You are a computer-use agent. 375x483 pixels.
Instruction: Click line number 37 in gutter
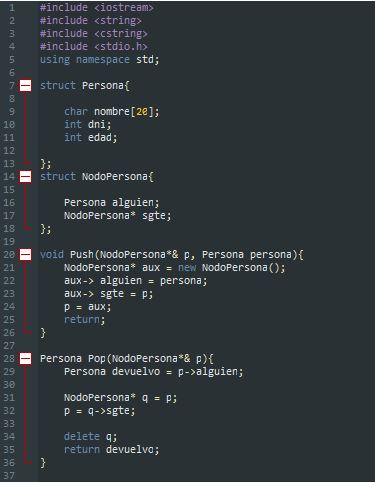tap(9, 476)
